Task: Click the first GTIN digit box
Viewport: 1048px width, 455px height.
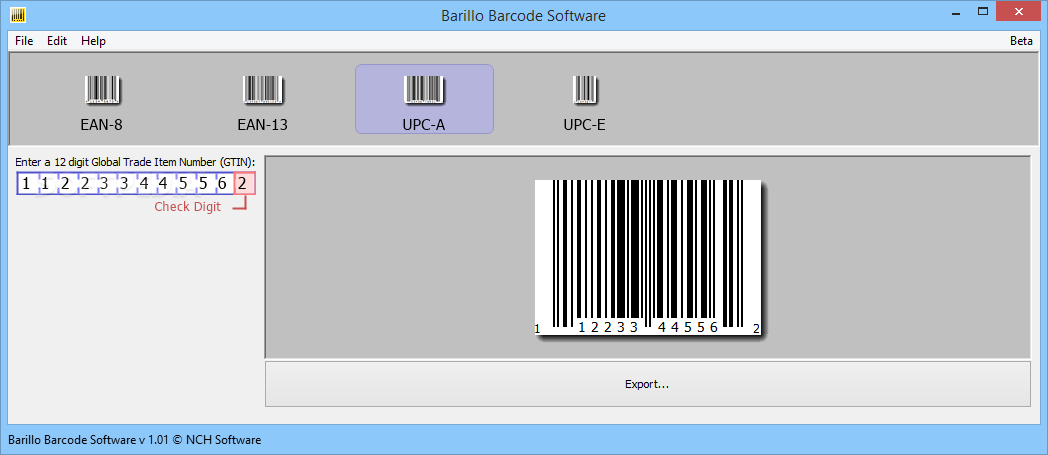Action: [26, 183]
